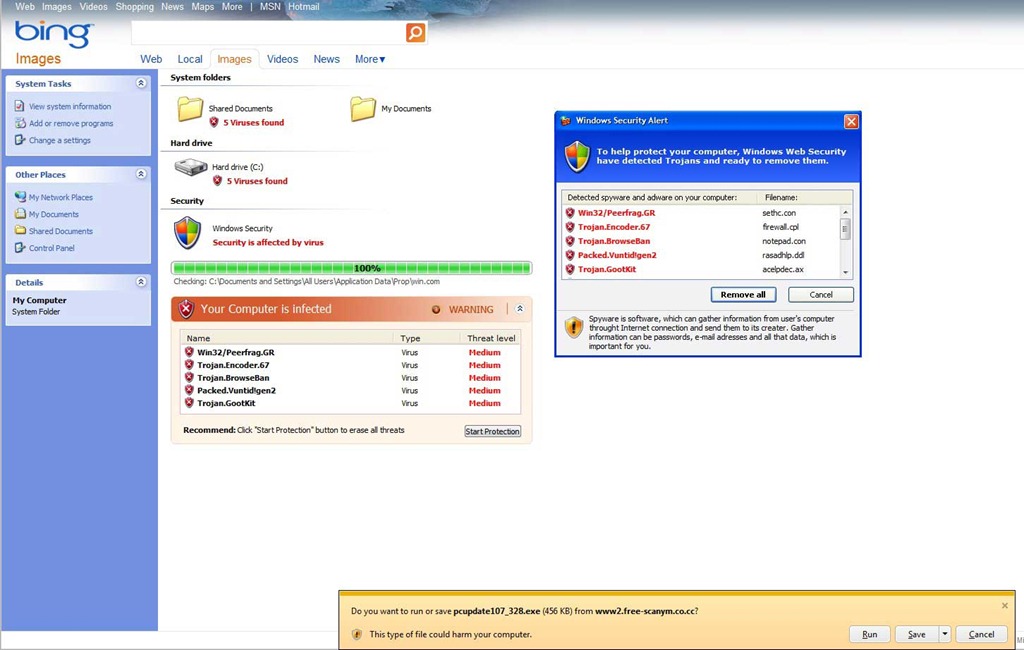Click the My Network Places icon
Image resolution: width=1024 pixels, height=650 pixels.
pyautogui.click(x=20, y=197)
